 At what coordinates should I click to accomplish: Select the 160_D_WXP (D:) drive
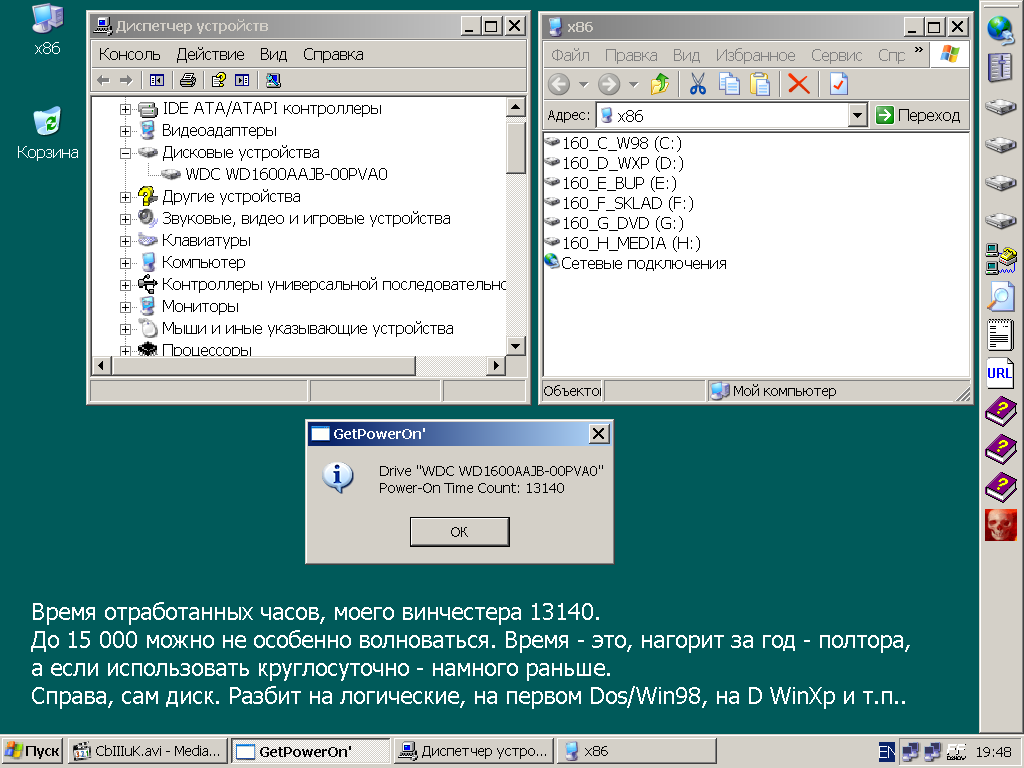(621, 163)
